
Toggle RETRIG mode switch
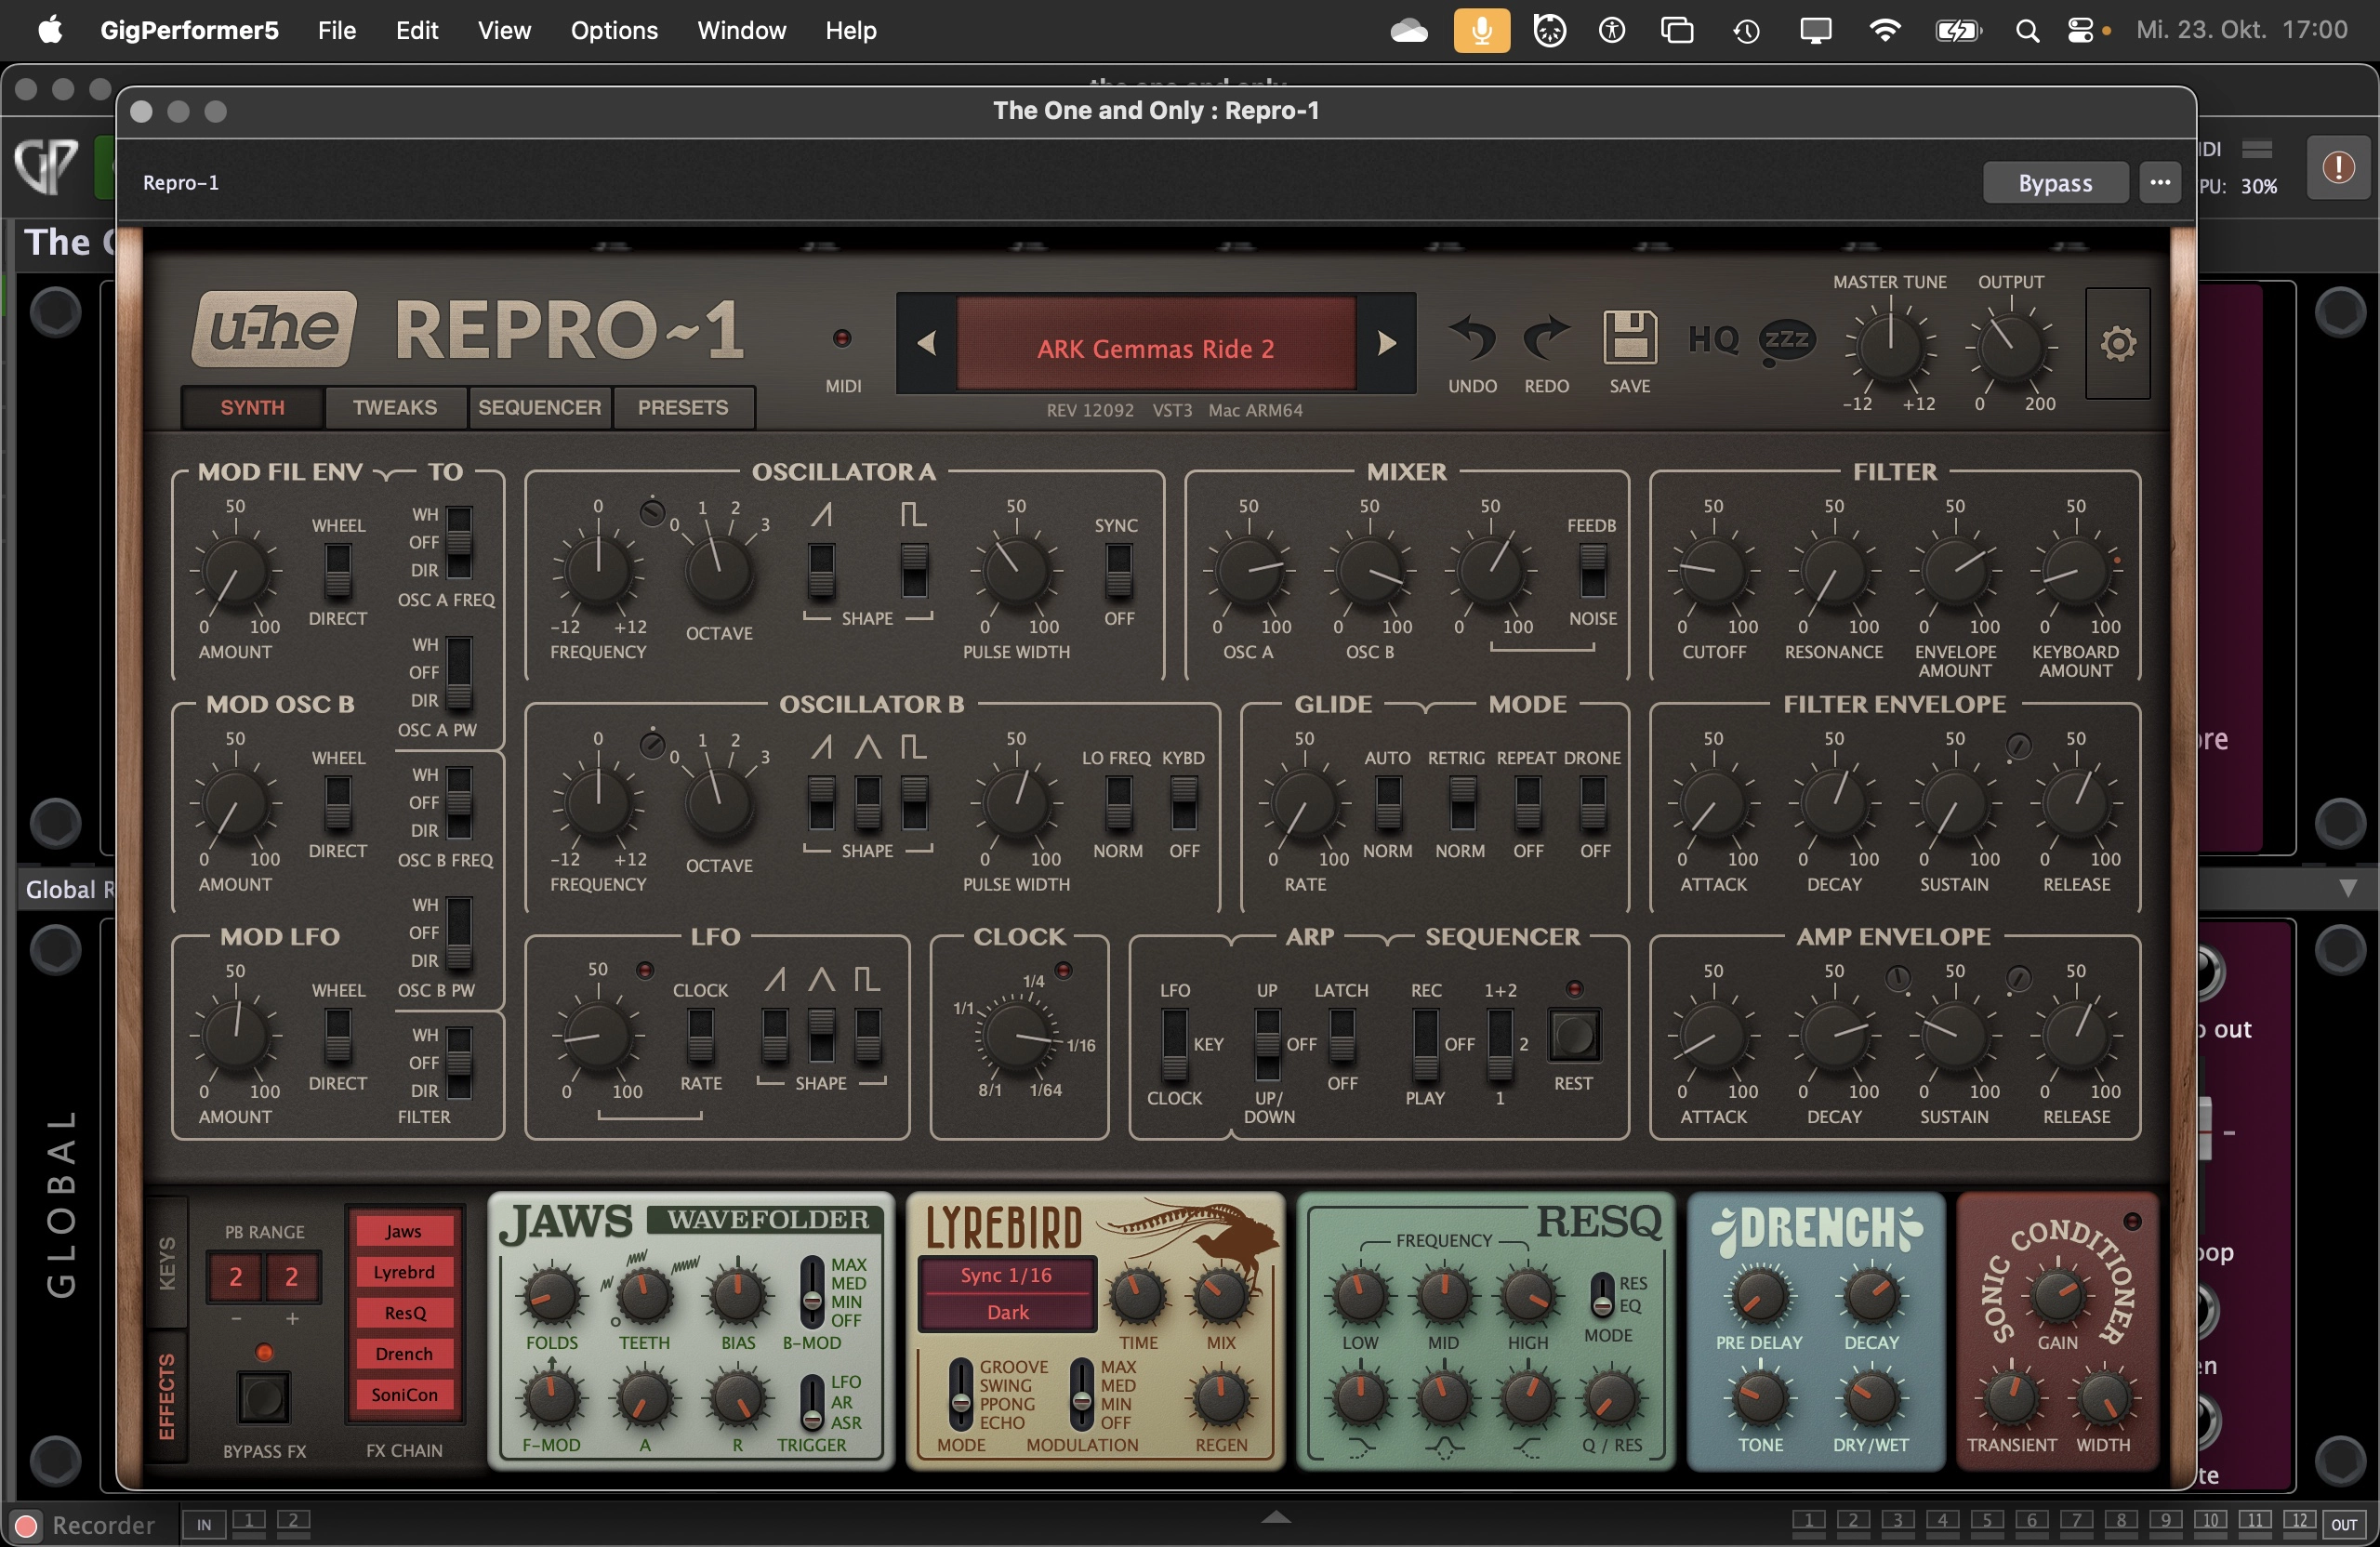tap(1462, 802)
